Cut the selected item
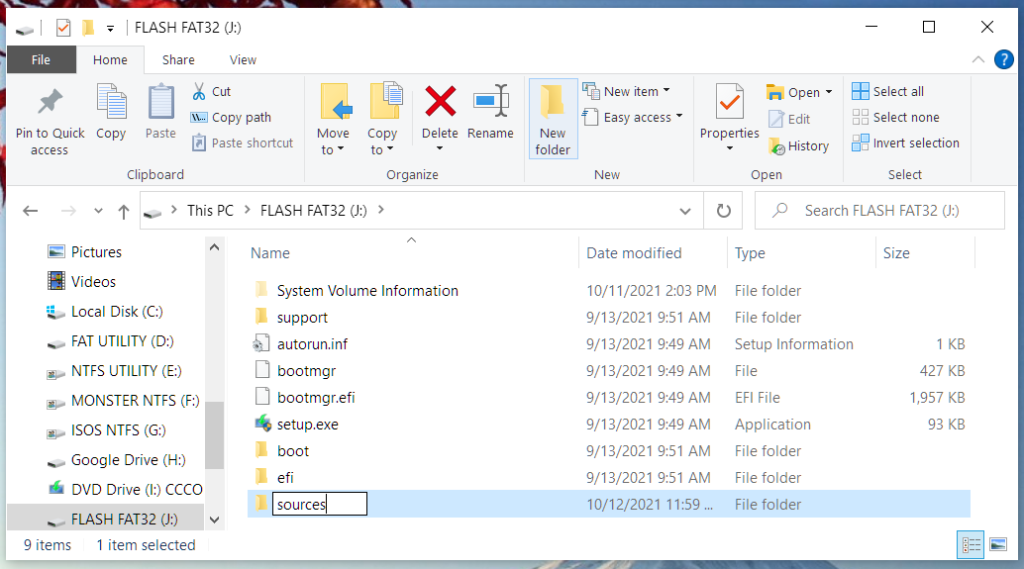1024x569 pixels. coord(212,91)
